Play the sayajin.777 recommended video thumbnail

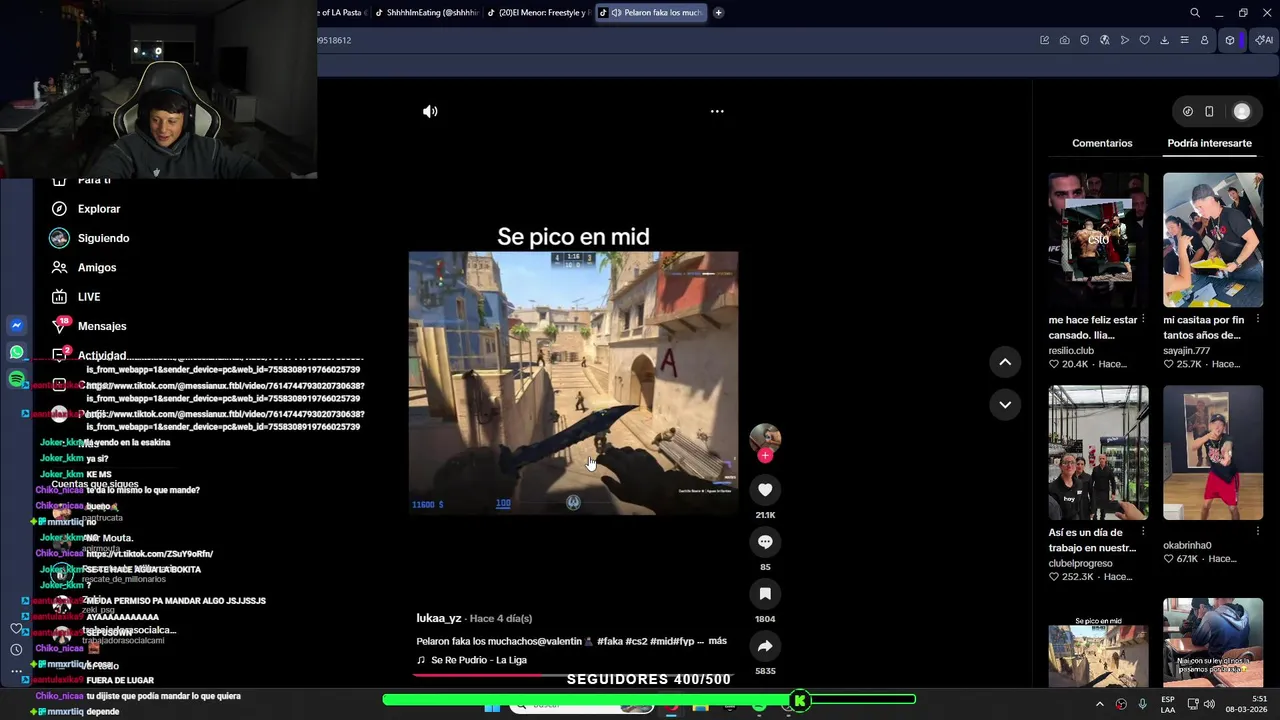pyautogui.click(x=1213, y=239)
